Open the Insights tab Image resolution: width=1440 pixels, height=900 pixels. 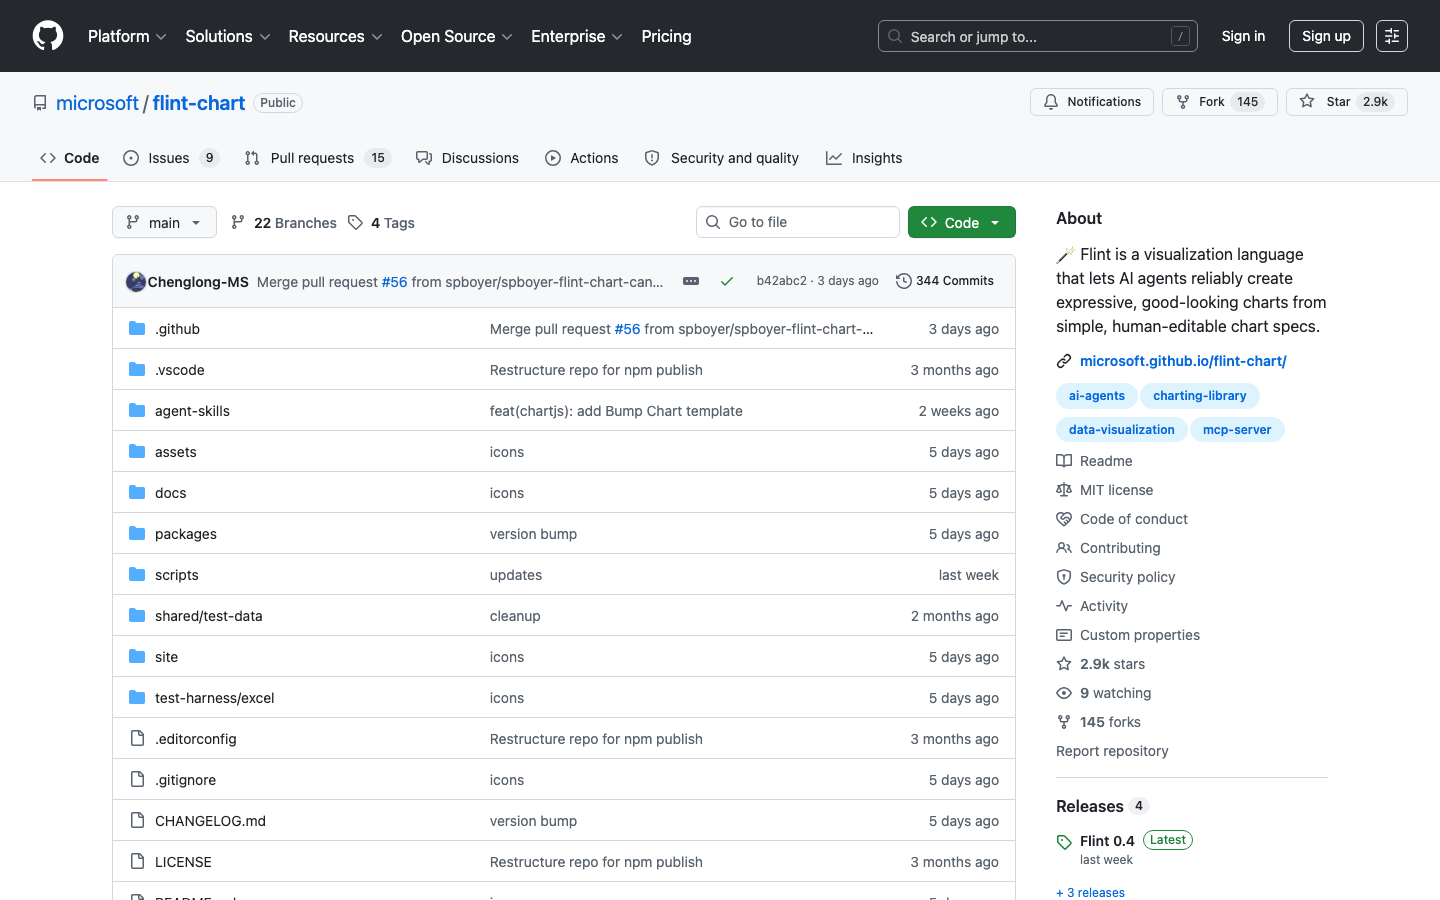(864, 158)
